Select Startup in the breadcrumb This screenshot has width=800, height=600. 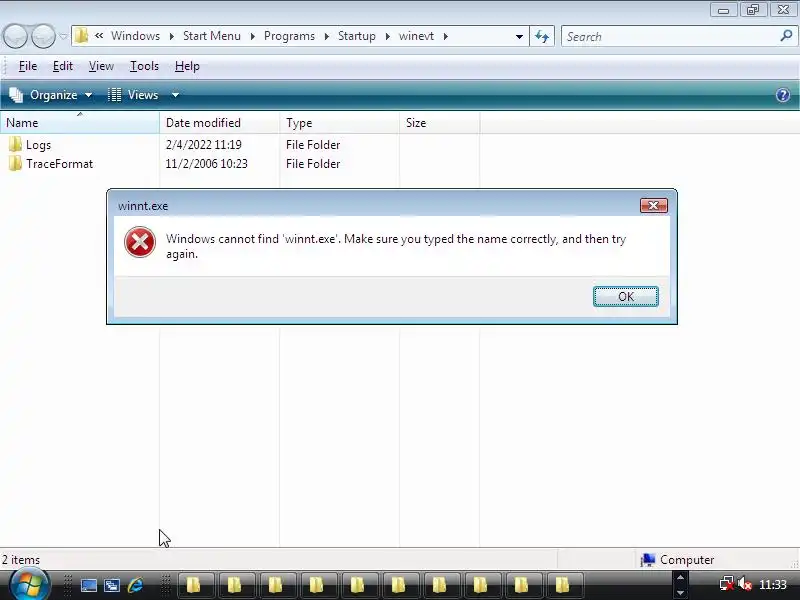coord(357,36)
